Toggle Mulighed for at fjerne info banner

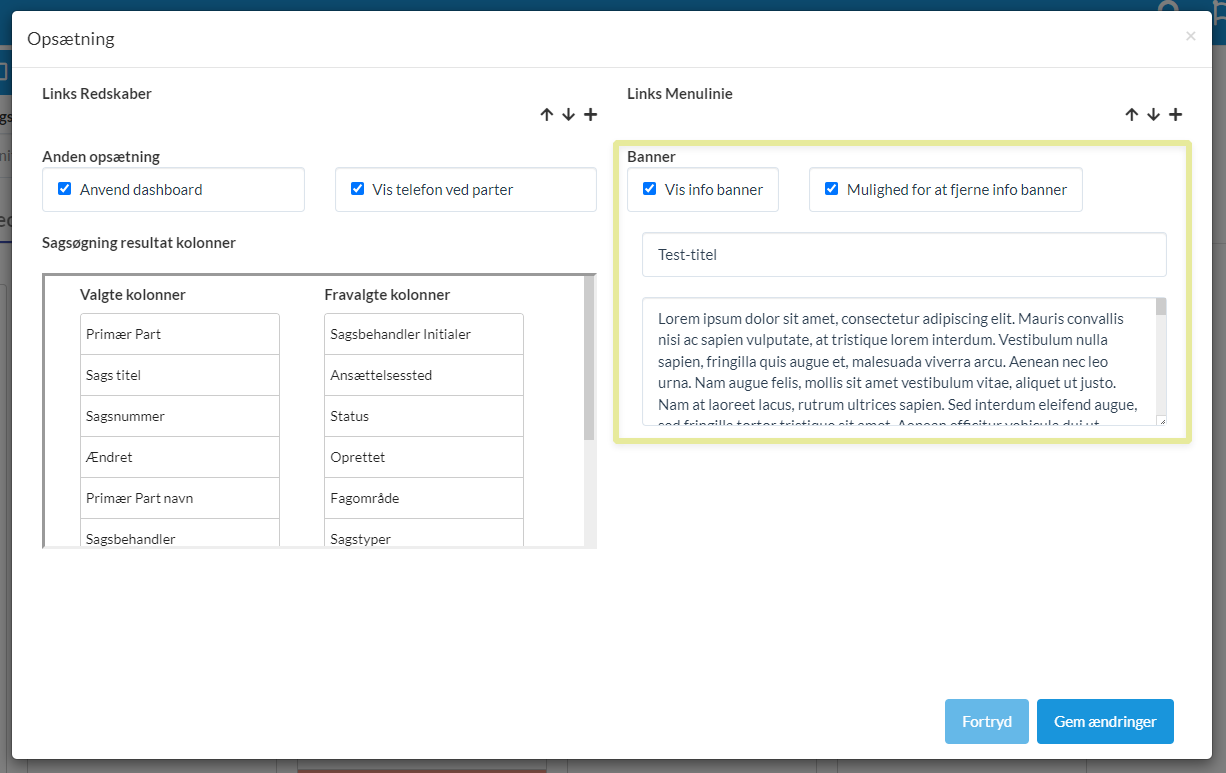(831, 189)
